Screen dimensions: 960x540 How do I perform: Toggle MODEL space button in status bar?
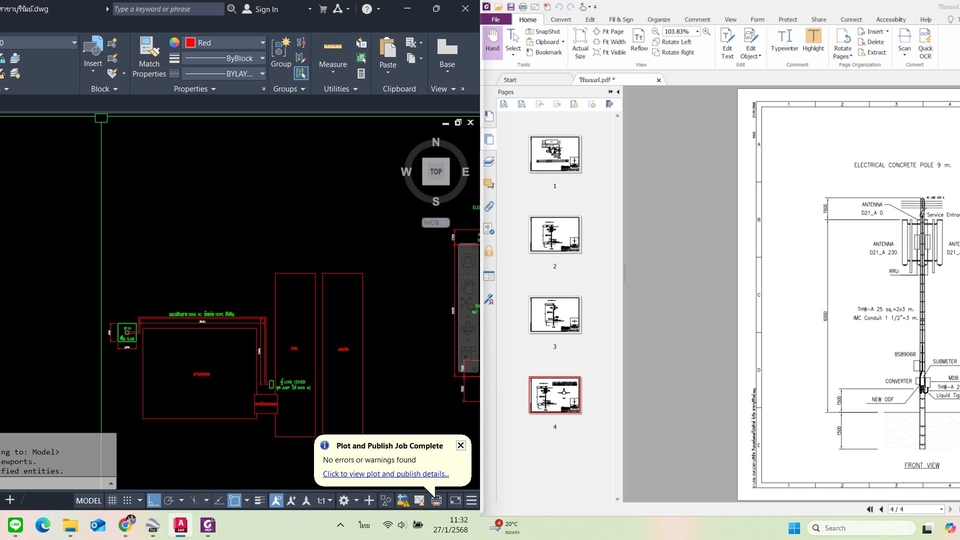pos(89,500)
